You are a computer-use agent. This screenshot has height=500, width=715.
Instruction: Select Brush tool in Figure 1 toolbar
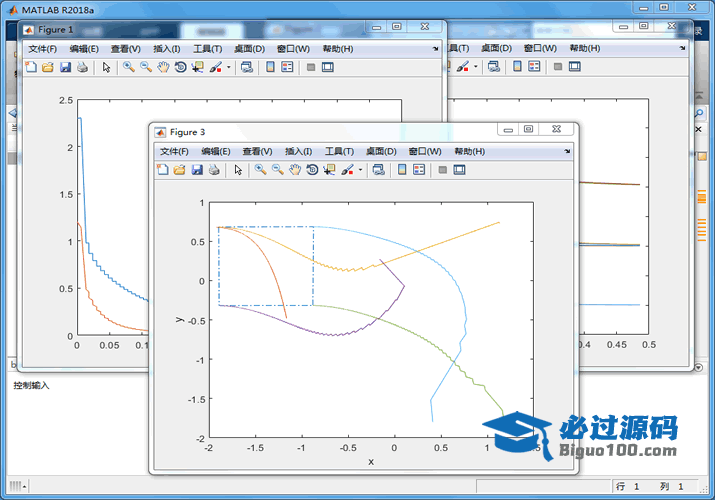[215, 67]
